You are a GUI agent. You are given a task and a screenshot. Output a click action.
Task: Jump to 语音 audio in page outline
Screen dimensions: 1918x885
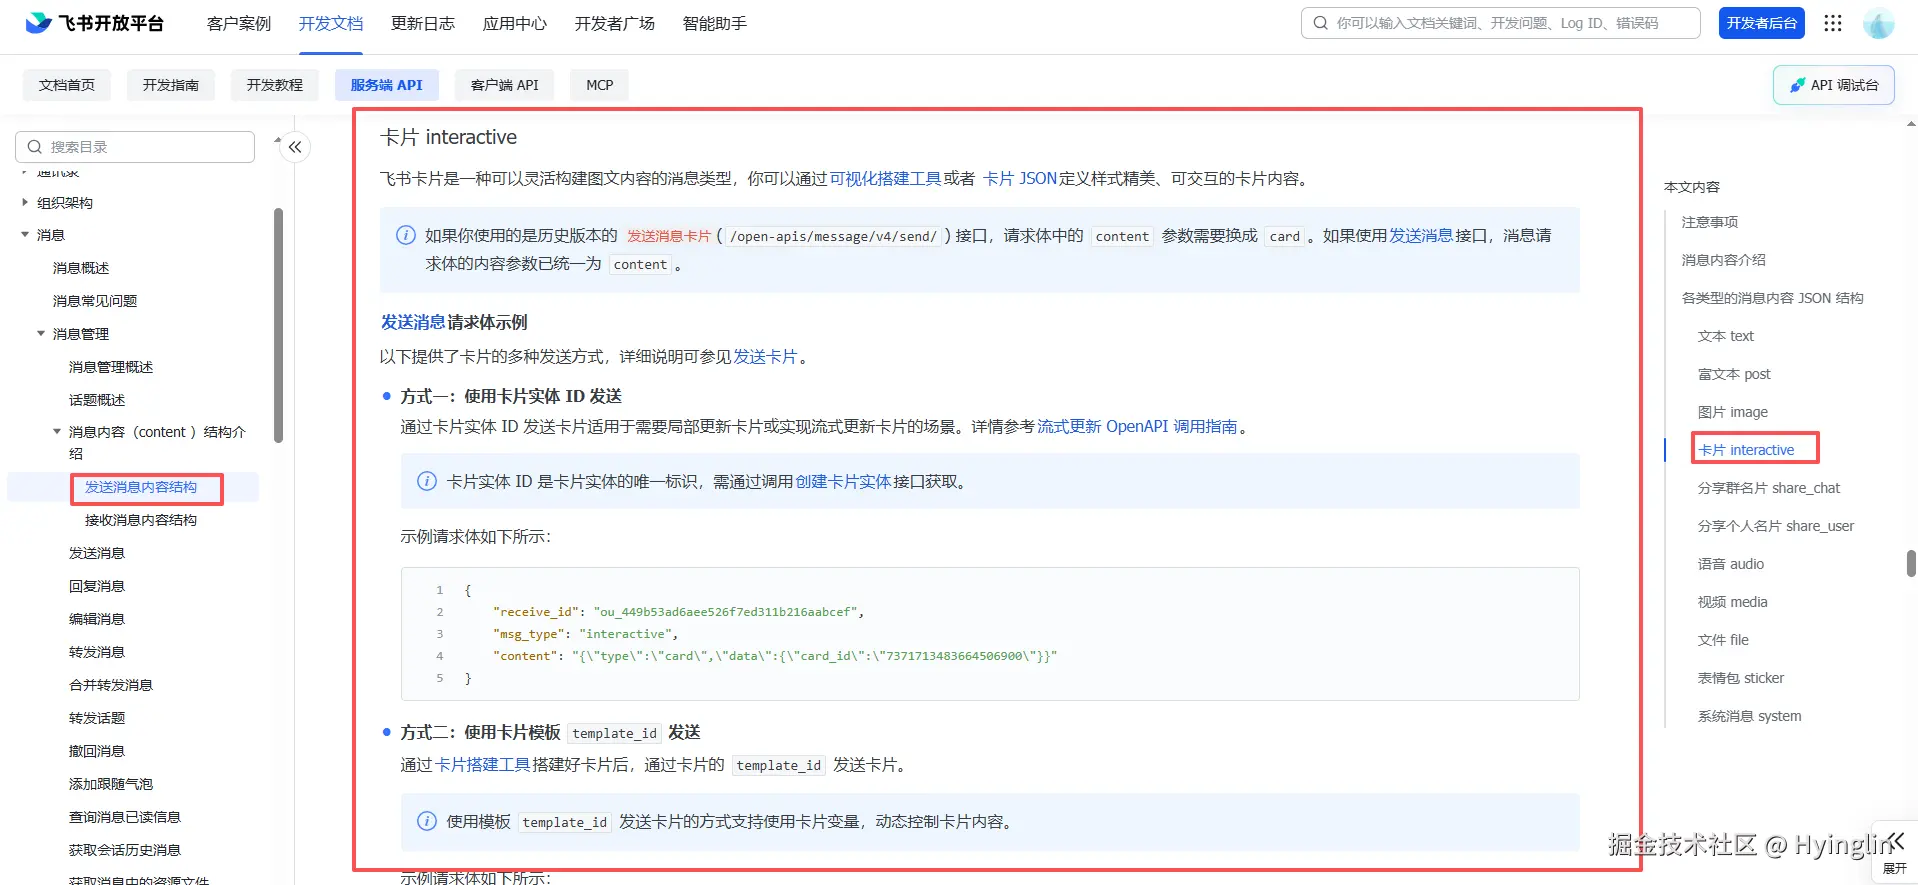[x=1731, y=564]
